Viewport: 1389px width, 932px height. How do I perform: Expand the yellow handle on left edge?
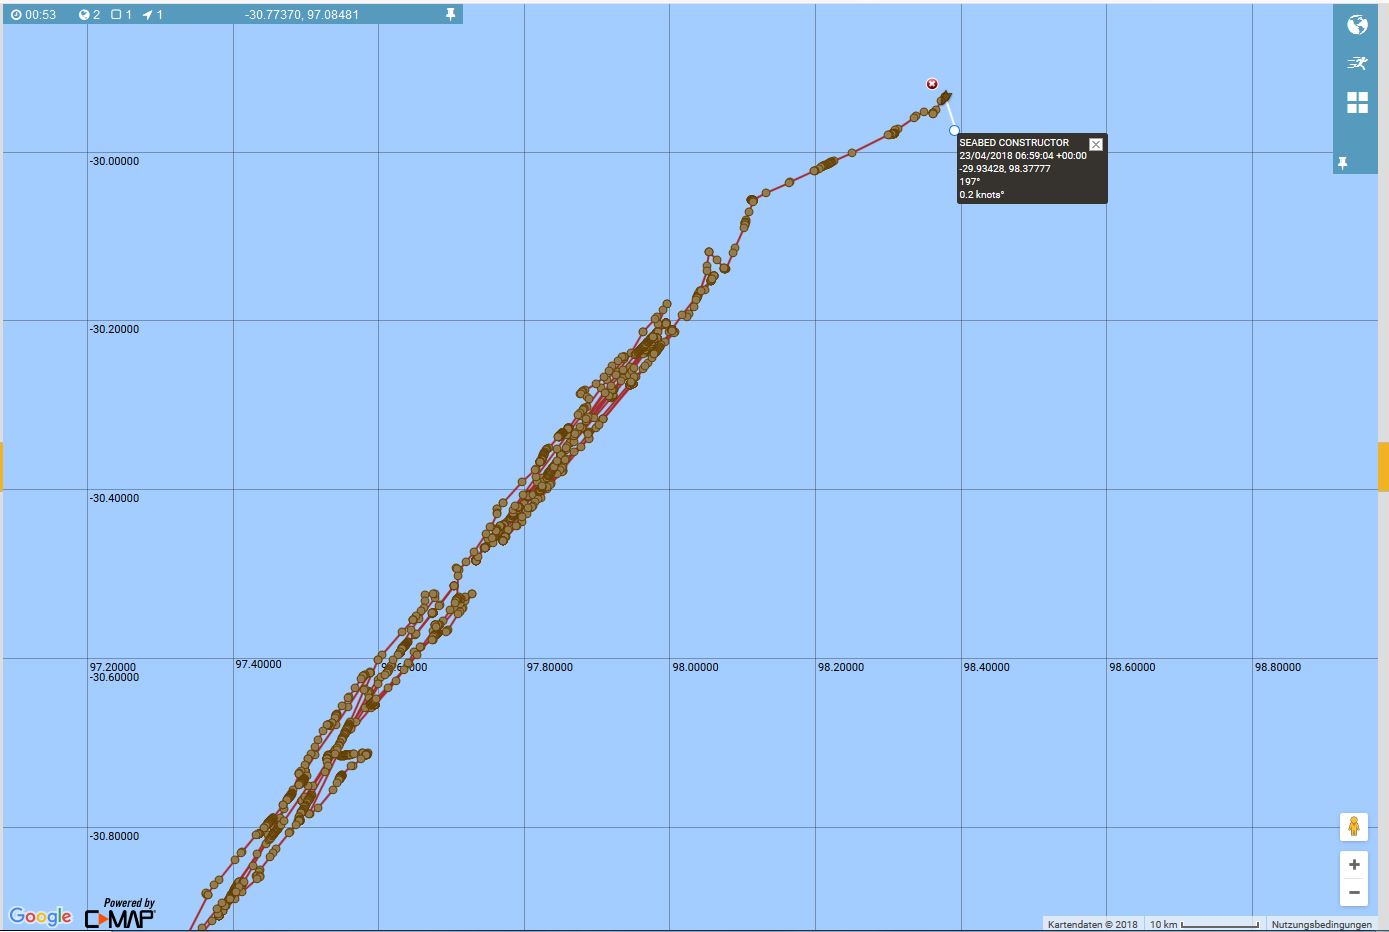pyautogui.click(x=2, y=466)
